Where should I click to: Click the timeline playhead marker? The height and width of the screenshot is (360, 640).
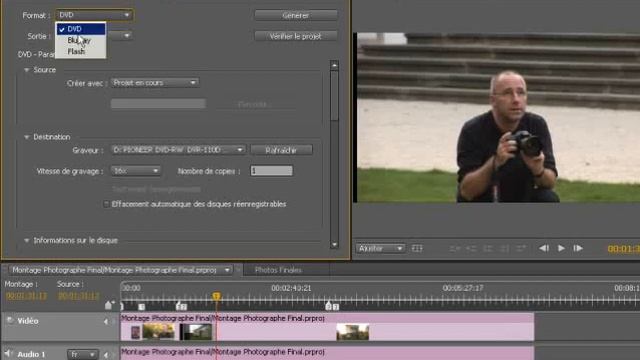point(216,296)
